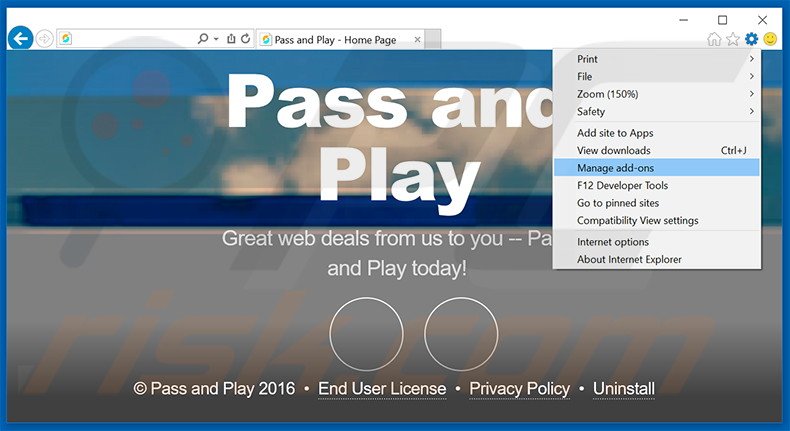
Task: Click Manage add-ons in the menu
Action: pos(657,168)
